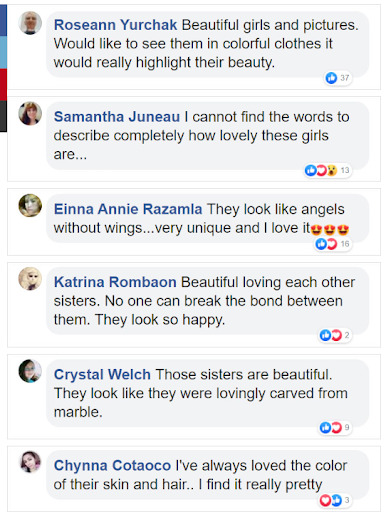Open the profile for Einna Annie Razamla

[128, 209]
